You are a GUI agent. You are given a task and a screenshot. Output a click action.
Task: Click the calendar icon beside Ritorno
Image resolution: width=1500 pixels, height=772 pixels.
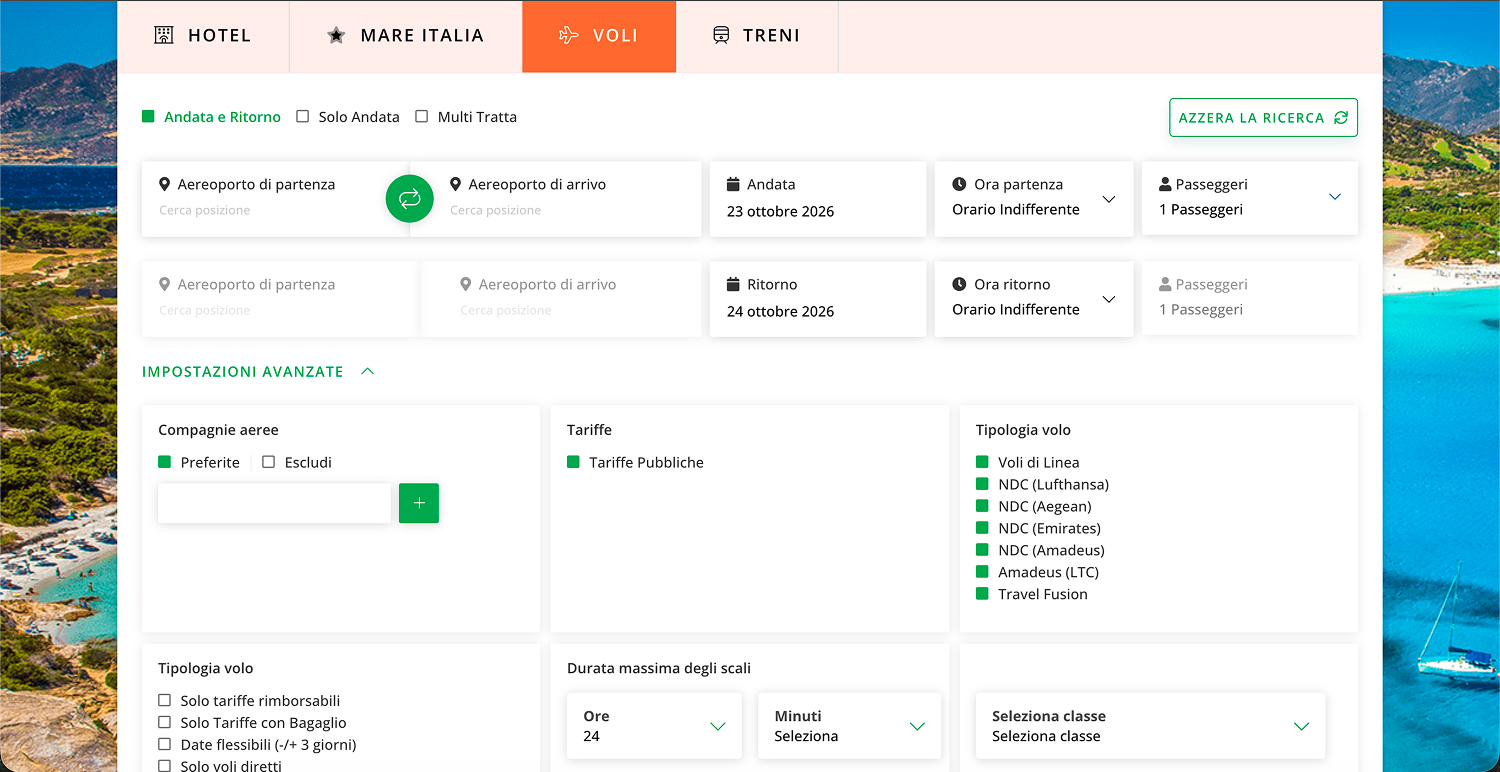[733, 284]
